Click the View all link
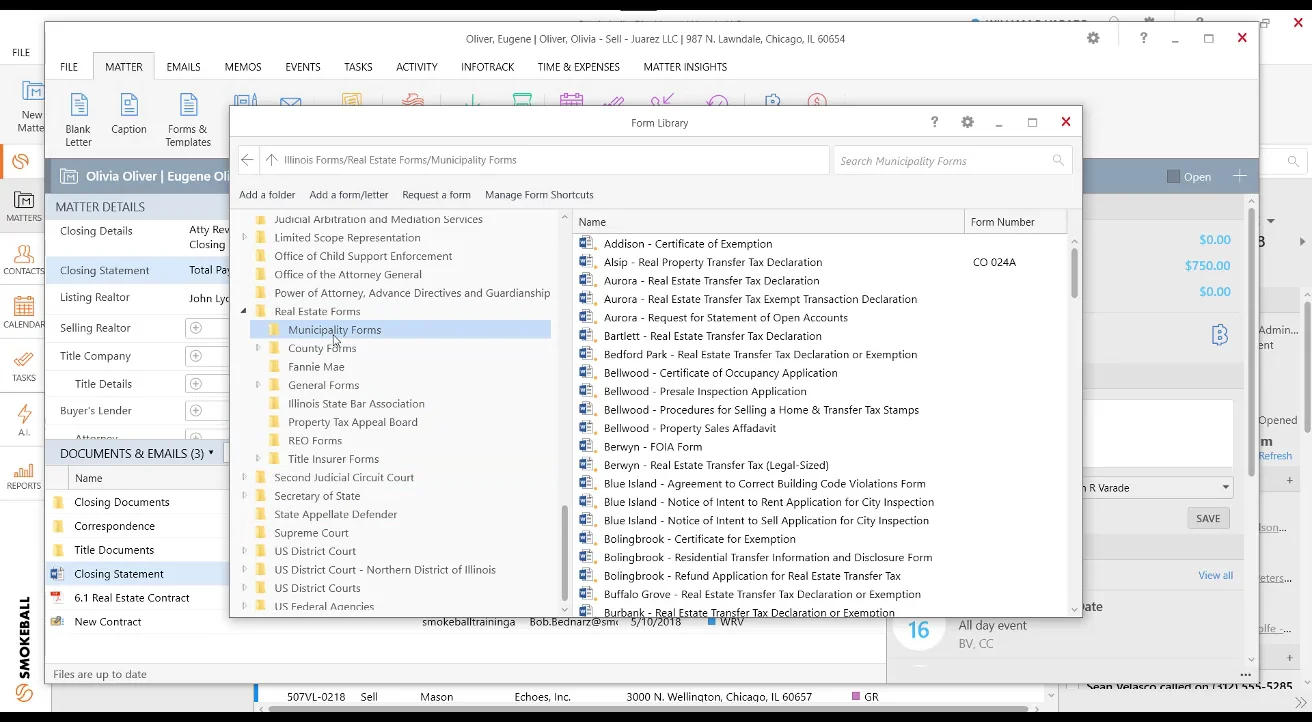 (x=1215, y=575)
